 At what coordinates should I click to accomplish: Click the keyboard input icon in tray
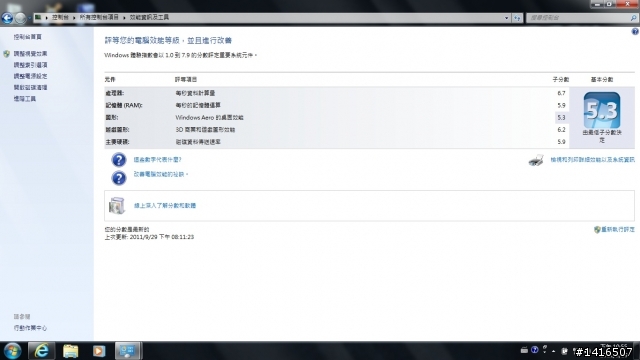(x=524, y=350)
